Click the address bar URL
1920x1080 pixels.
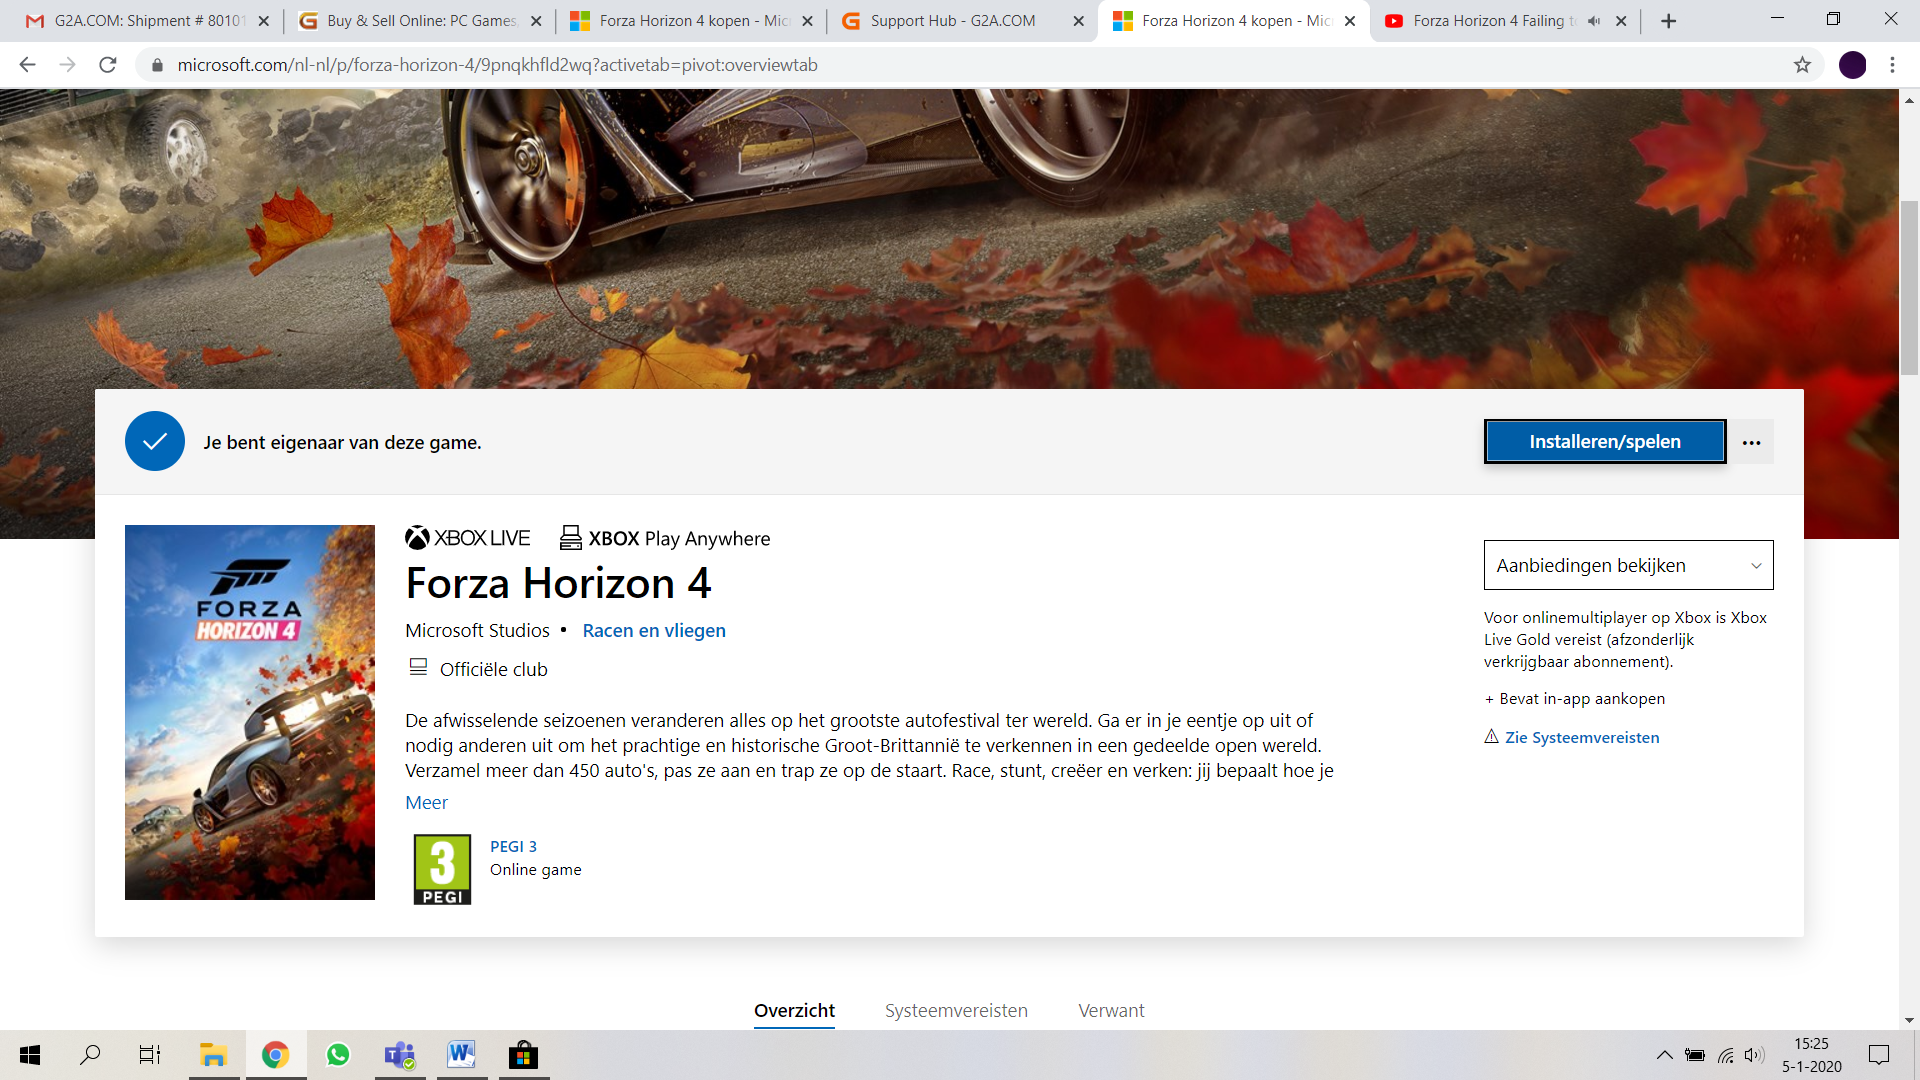click(497, 65)
